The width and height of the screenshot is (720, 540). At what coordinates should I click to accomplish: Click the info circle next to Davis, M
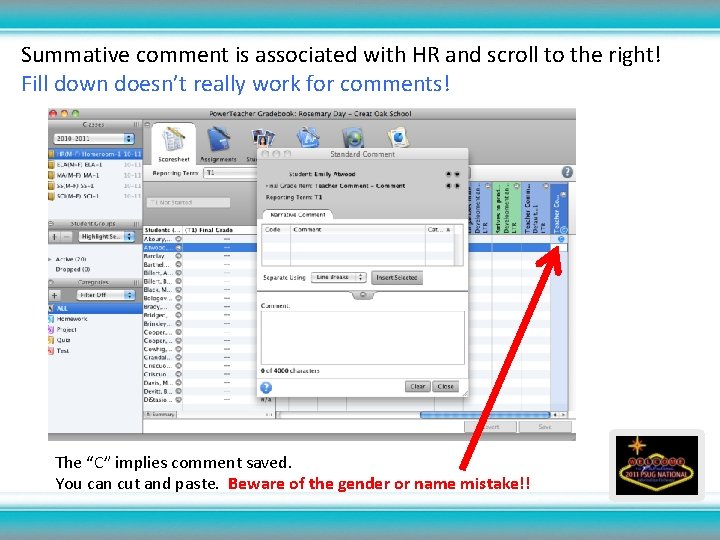(179, 383)
